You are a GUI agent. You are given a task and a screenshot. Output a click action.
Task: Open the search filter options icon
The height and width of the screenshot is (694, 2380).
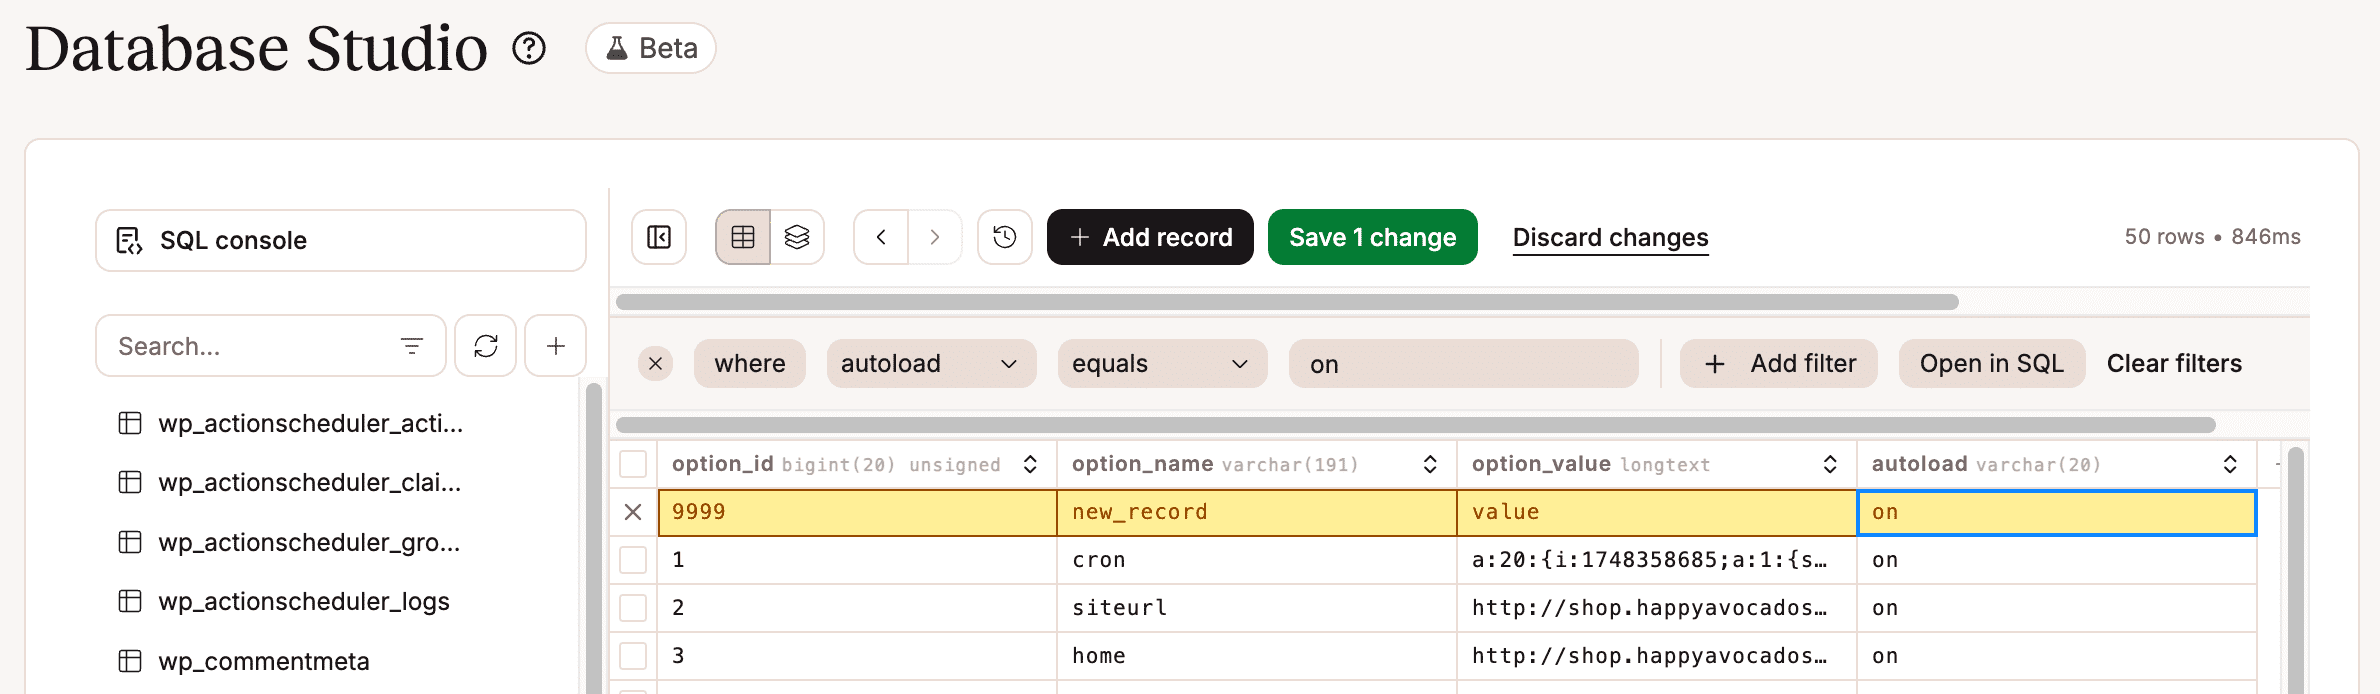(x=411, y=346)
